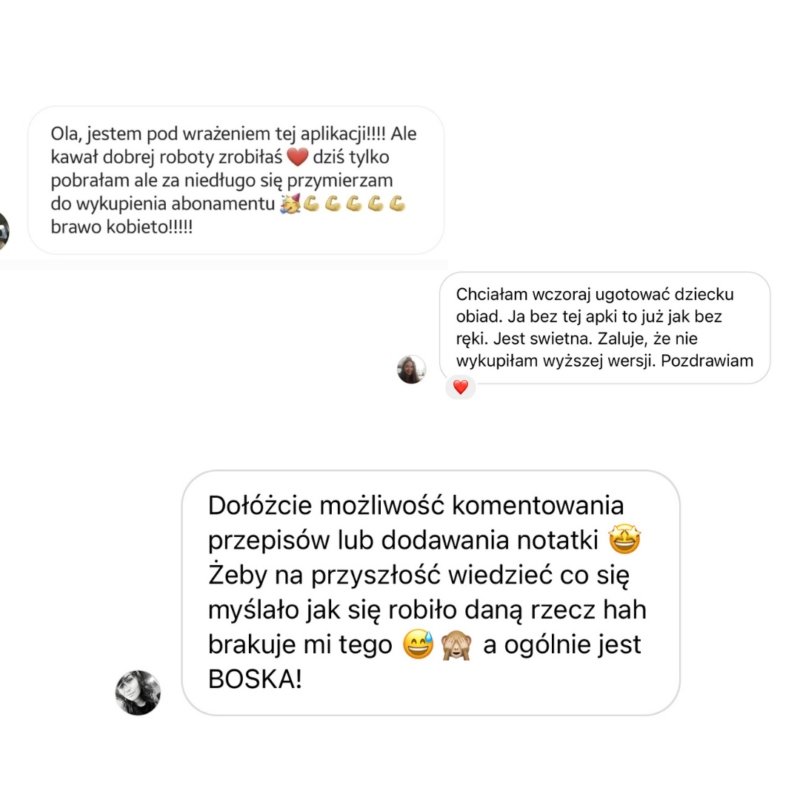Viewport: 800px width, 800px height.
Task: Click the word BOSKA! in the bottom message
Action: tap(255, 679)
